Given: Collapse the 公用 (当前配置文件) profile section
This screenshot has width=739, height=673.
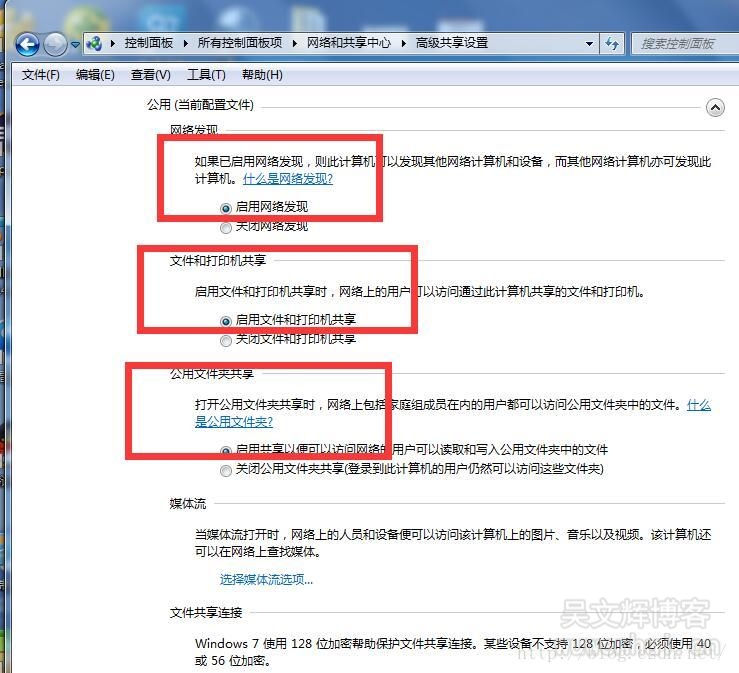Looking at the screenshot, I should point(714,107).
